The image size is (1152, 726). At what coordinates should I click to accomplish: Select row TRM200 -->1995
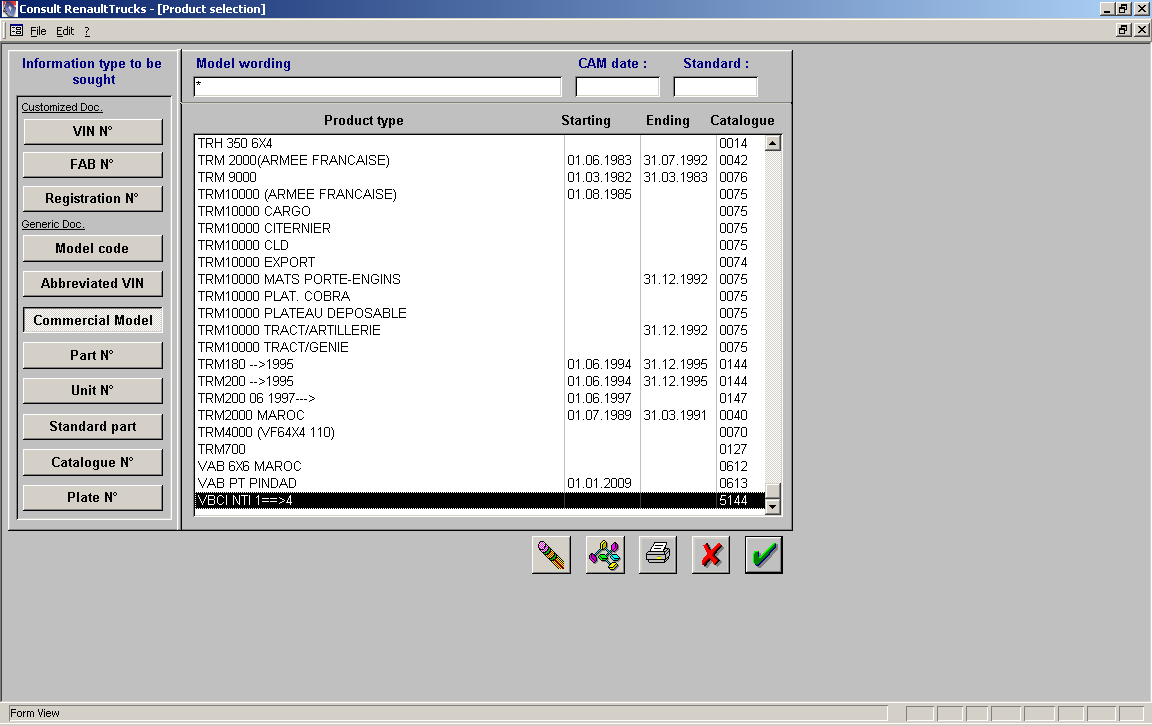click(x=480, y=381)
